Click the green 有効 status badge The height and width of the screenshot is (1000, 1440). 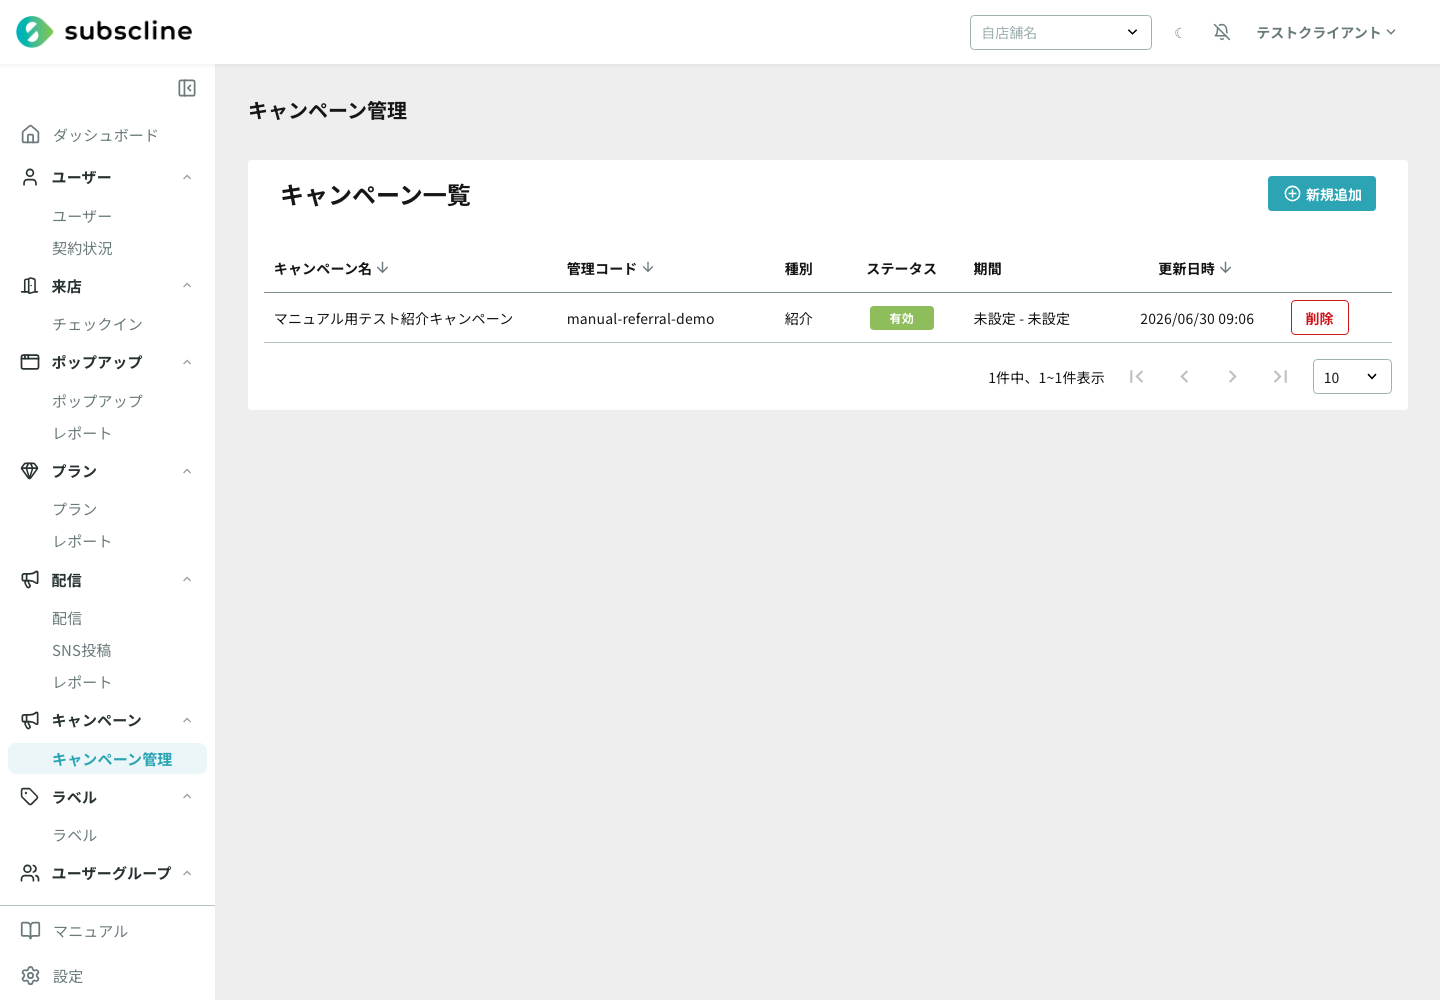tap(902, 318)
